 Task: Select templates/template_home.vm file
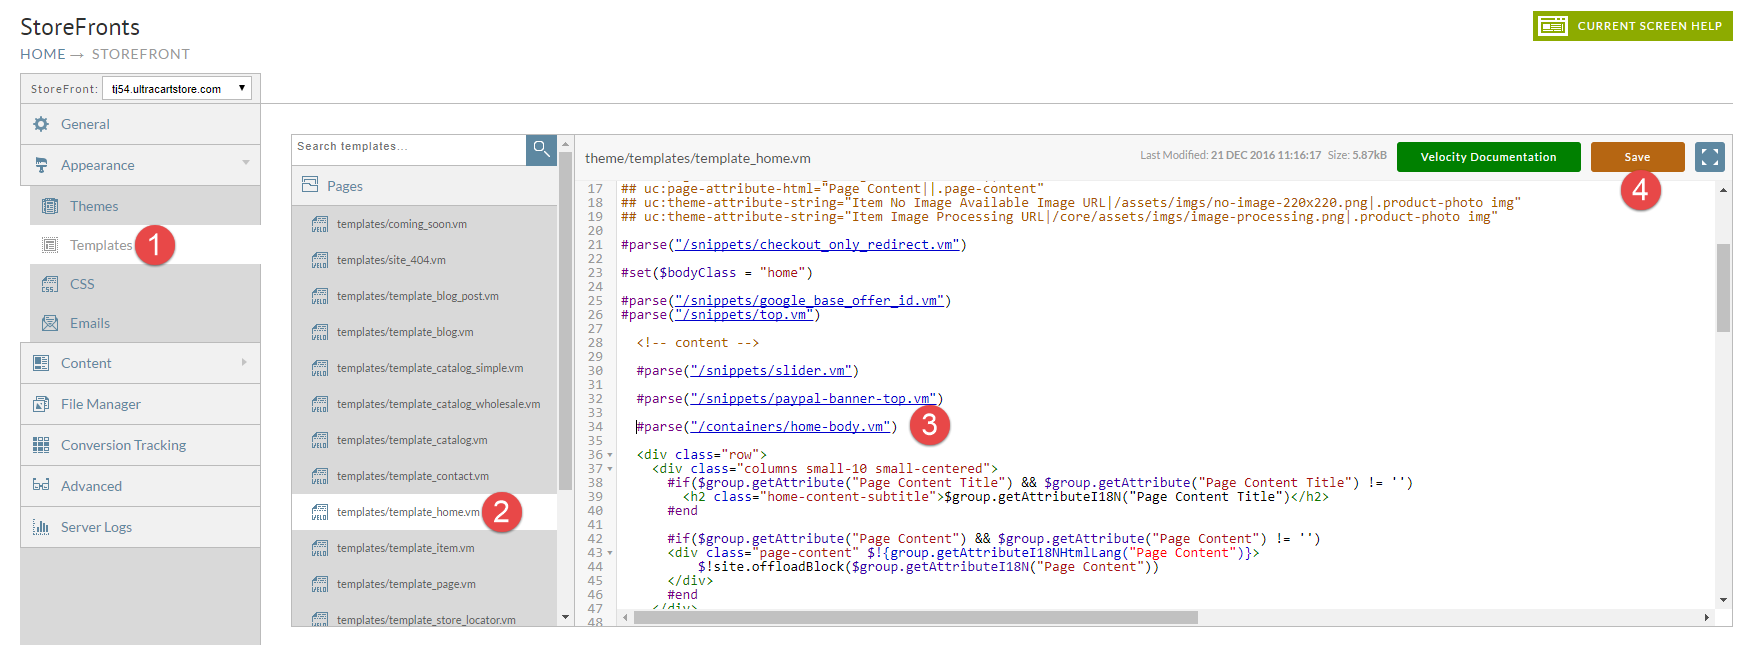pos(424,512)
